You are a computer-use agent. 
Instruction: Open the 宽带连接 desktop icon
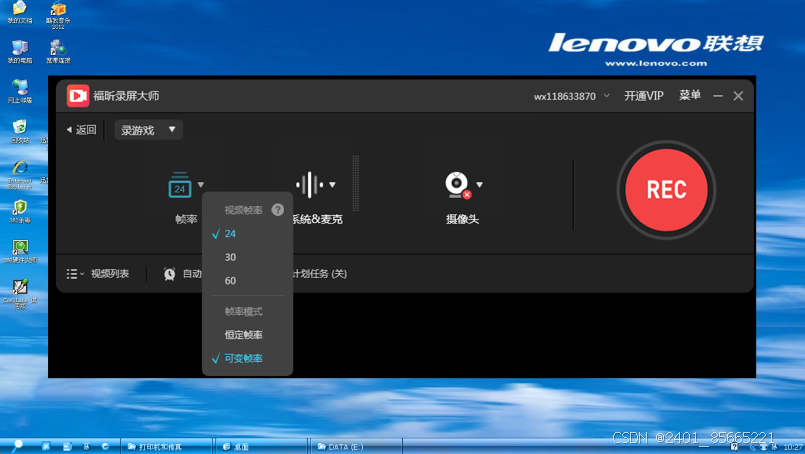(58, 52)
